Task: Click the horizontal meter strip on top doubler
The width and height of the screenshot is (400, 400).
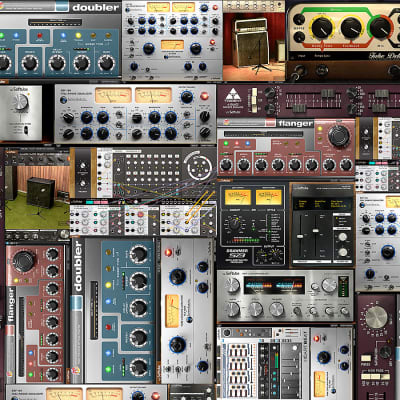Action: tap(55, 23)
